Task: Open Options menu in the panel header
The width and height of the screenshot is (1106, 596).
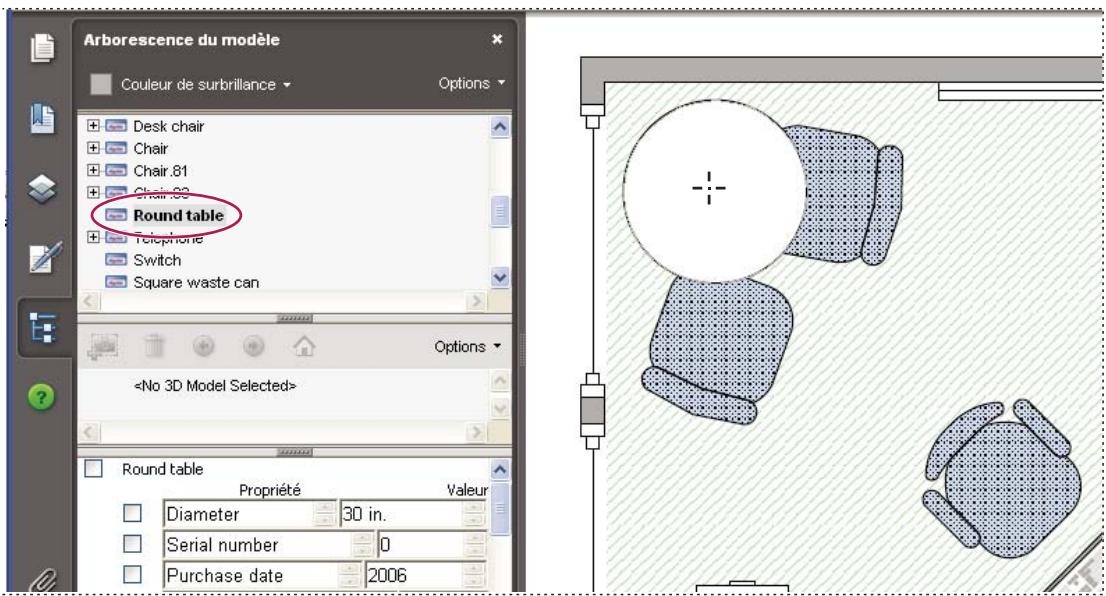Action: [472, 84]
